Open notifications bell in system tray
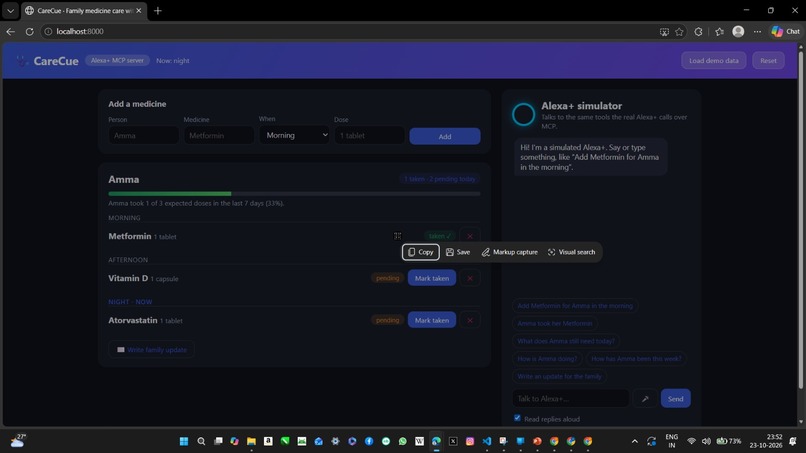 (793, 441)
